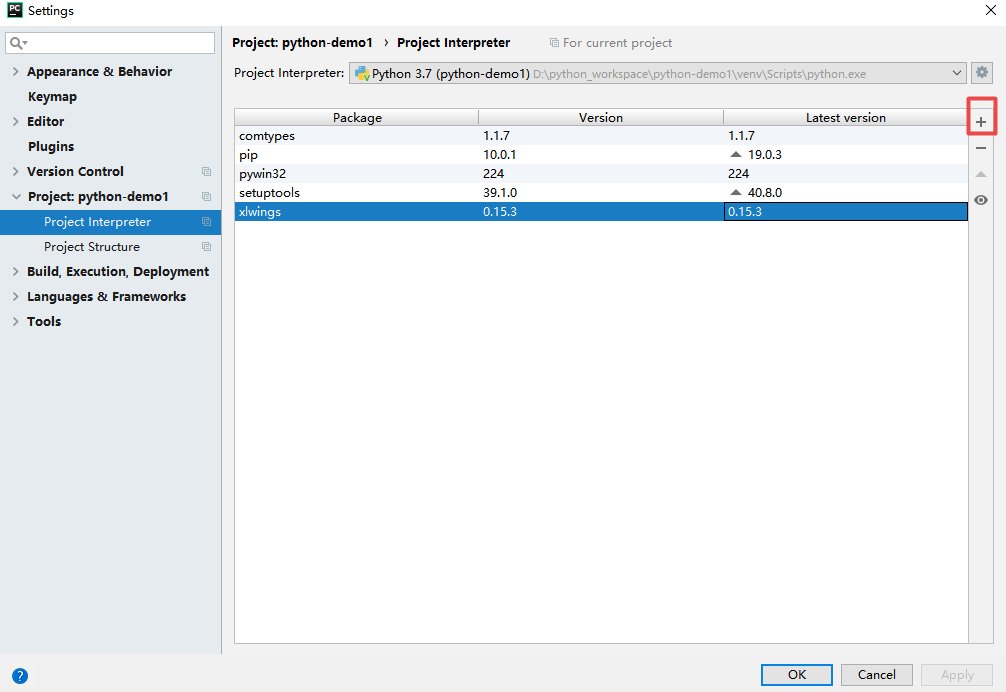
Task: Click the copy icon next to Project Interpreter
Action: pos(206,221)
